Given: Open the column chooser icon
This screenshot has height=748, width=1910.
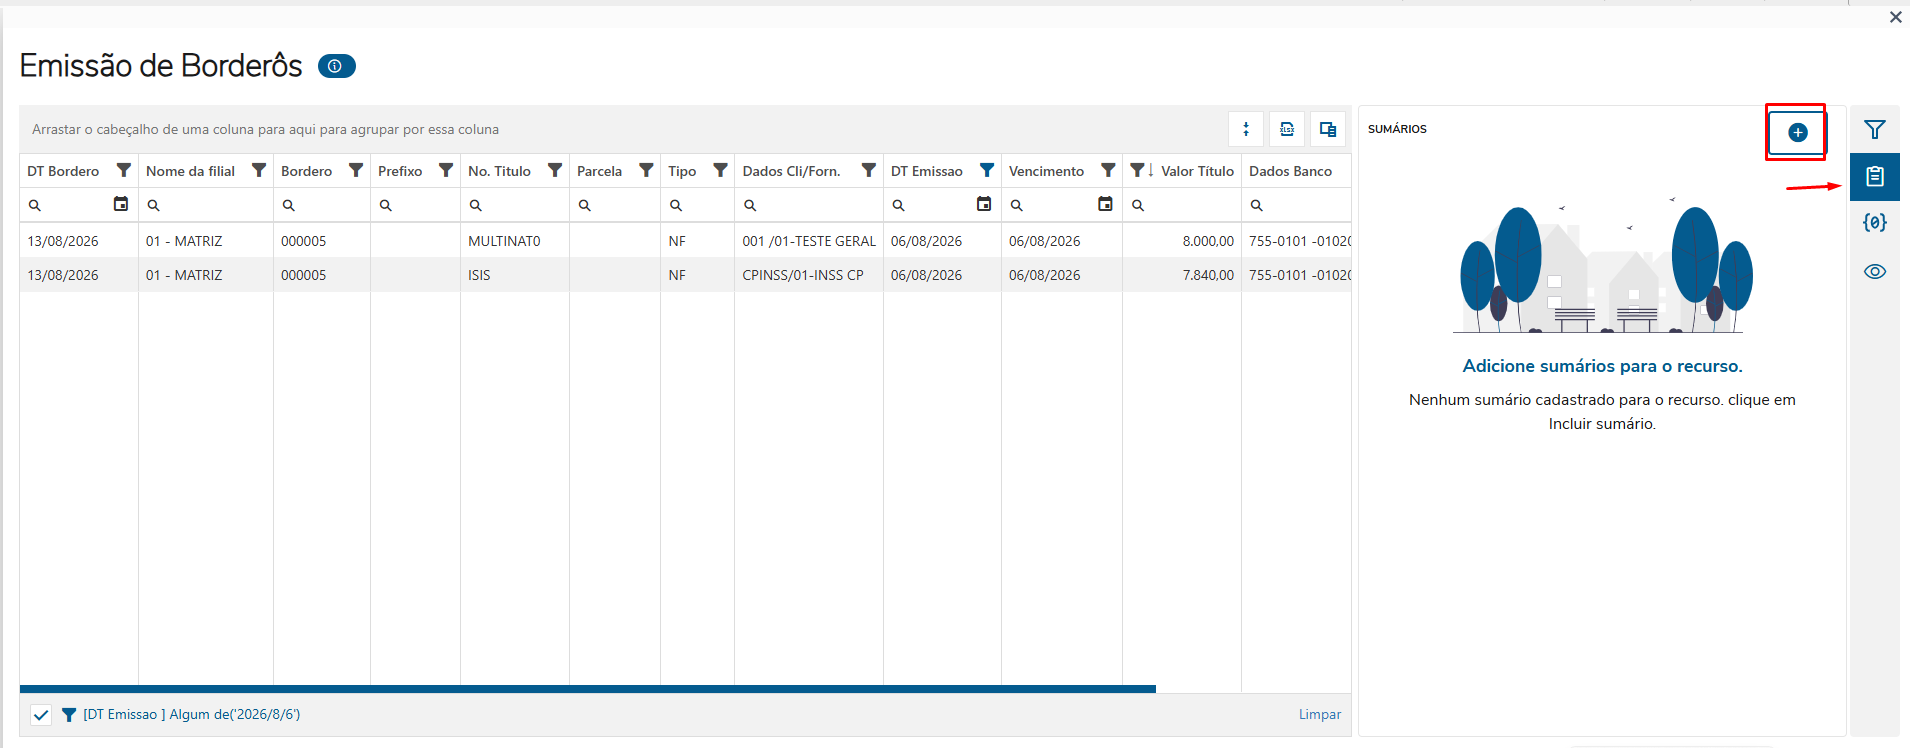Looking at the screenshot, I should (1328, 129).
